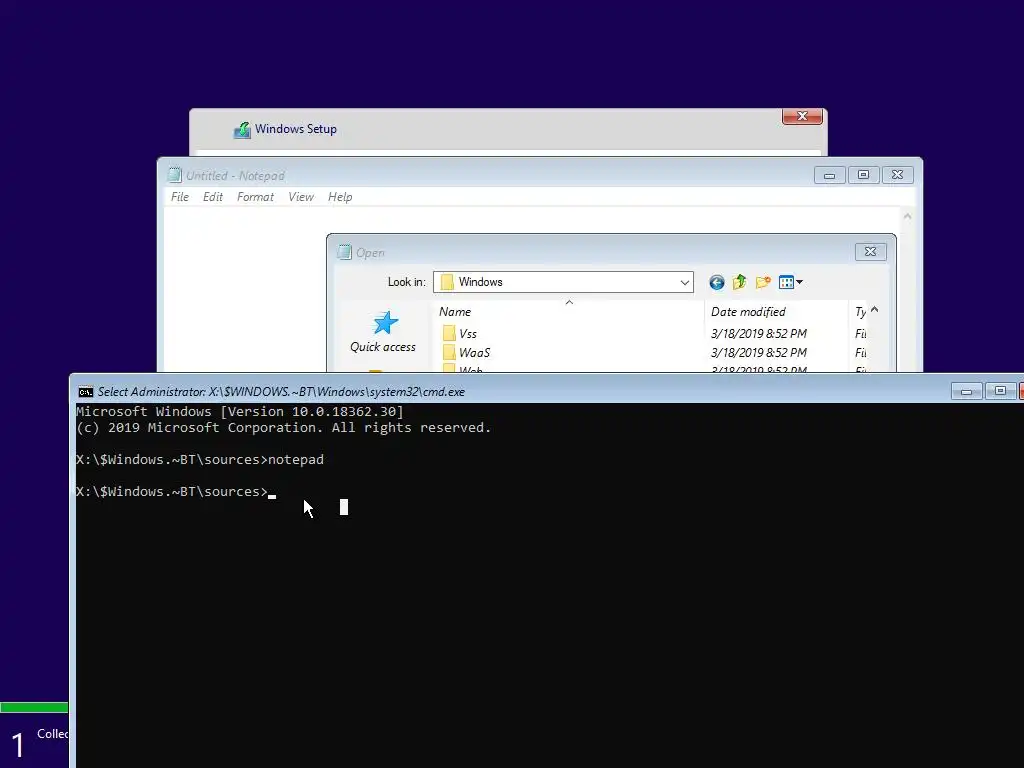Minimize the command prompt window
This screenshot has height=768, width=1024.
(967, 391)
